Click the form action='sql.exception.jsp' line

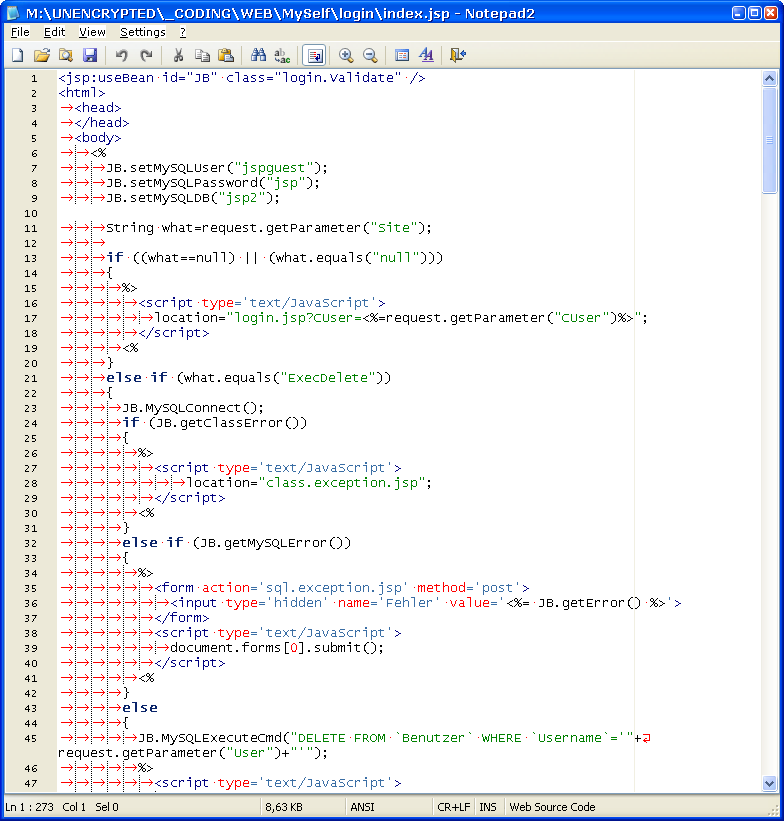click(342, 588)
